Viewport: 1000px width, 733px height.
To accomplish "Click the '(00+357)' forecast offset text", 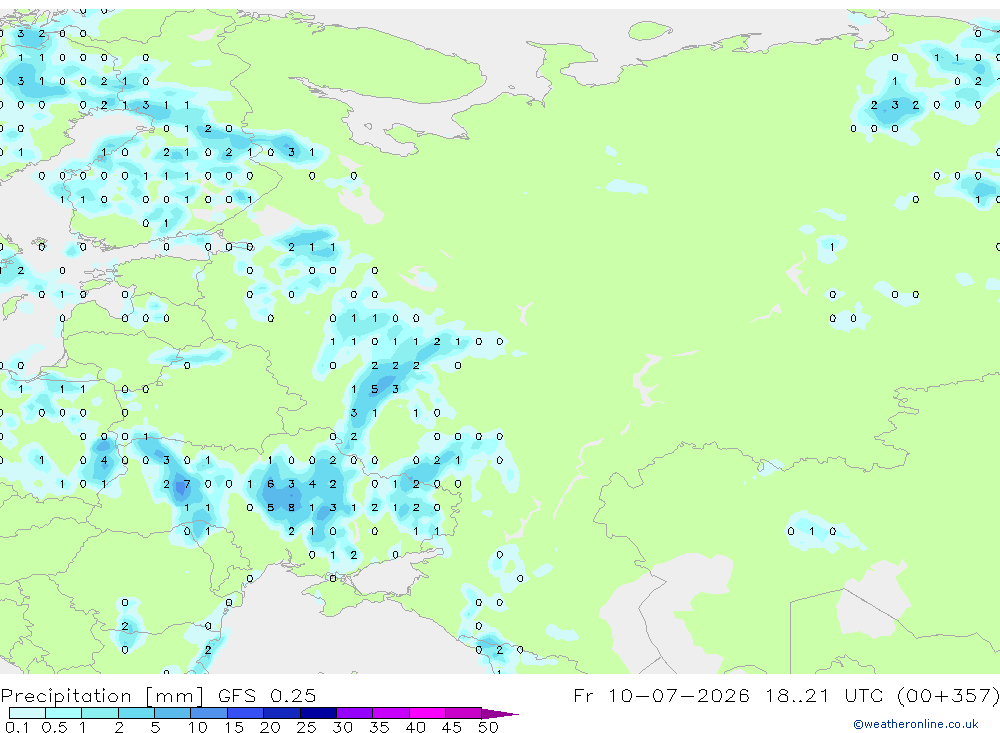I will pyautogui.click(x=948, y=695).
